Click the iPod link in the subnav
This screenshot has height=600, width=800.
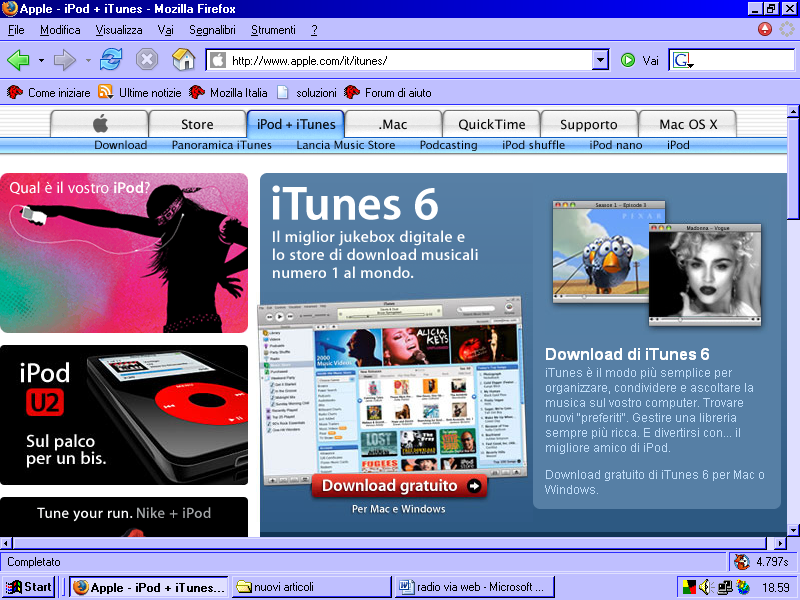pyautogui.click(x=678, y=145)
